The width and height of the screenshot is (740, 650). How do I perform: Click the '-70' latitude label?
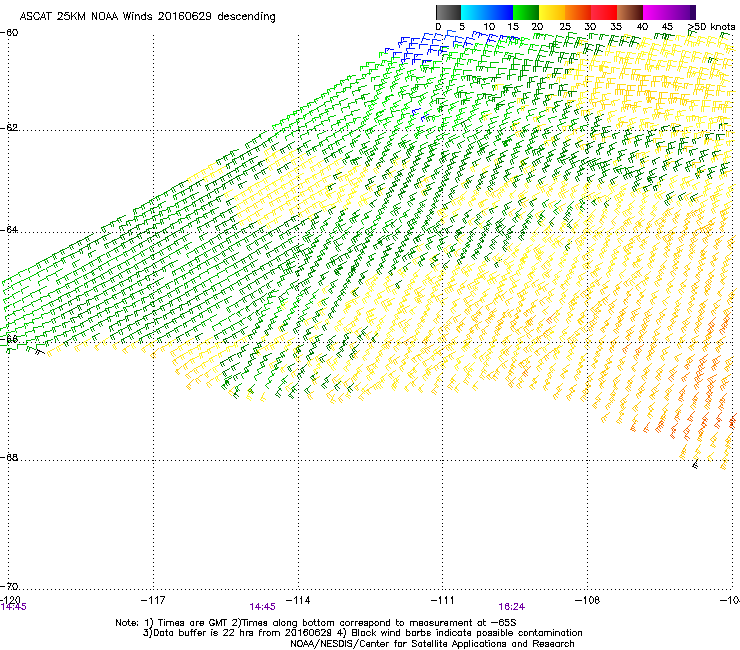pyautogui.click(x=9, y=586)
